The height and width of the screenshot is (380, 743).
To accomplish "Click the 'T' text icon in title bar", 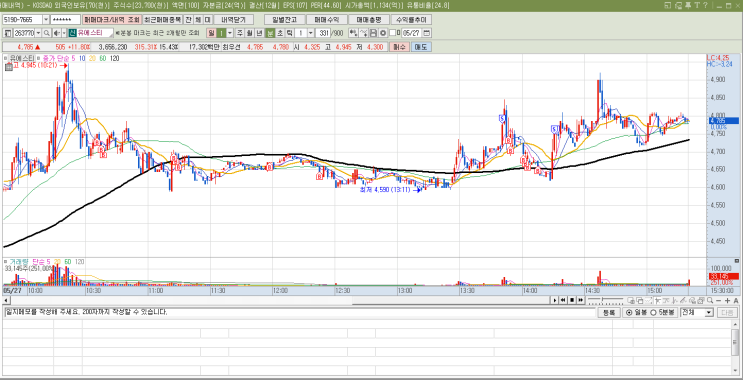I will point(697,5).
